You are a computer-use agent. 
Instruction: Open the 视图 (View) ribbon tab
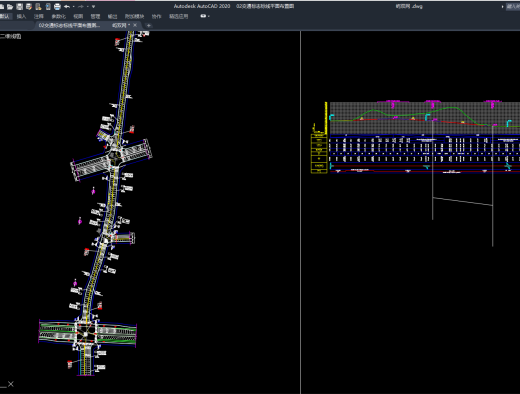pyautogui.click(x=78, y=16)
